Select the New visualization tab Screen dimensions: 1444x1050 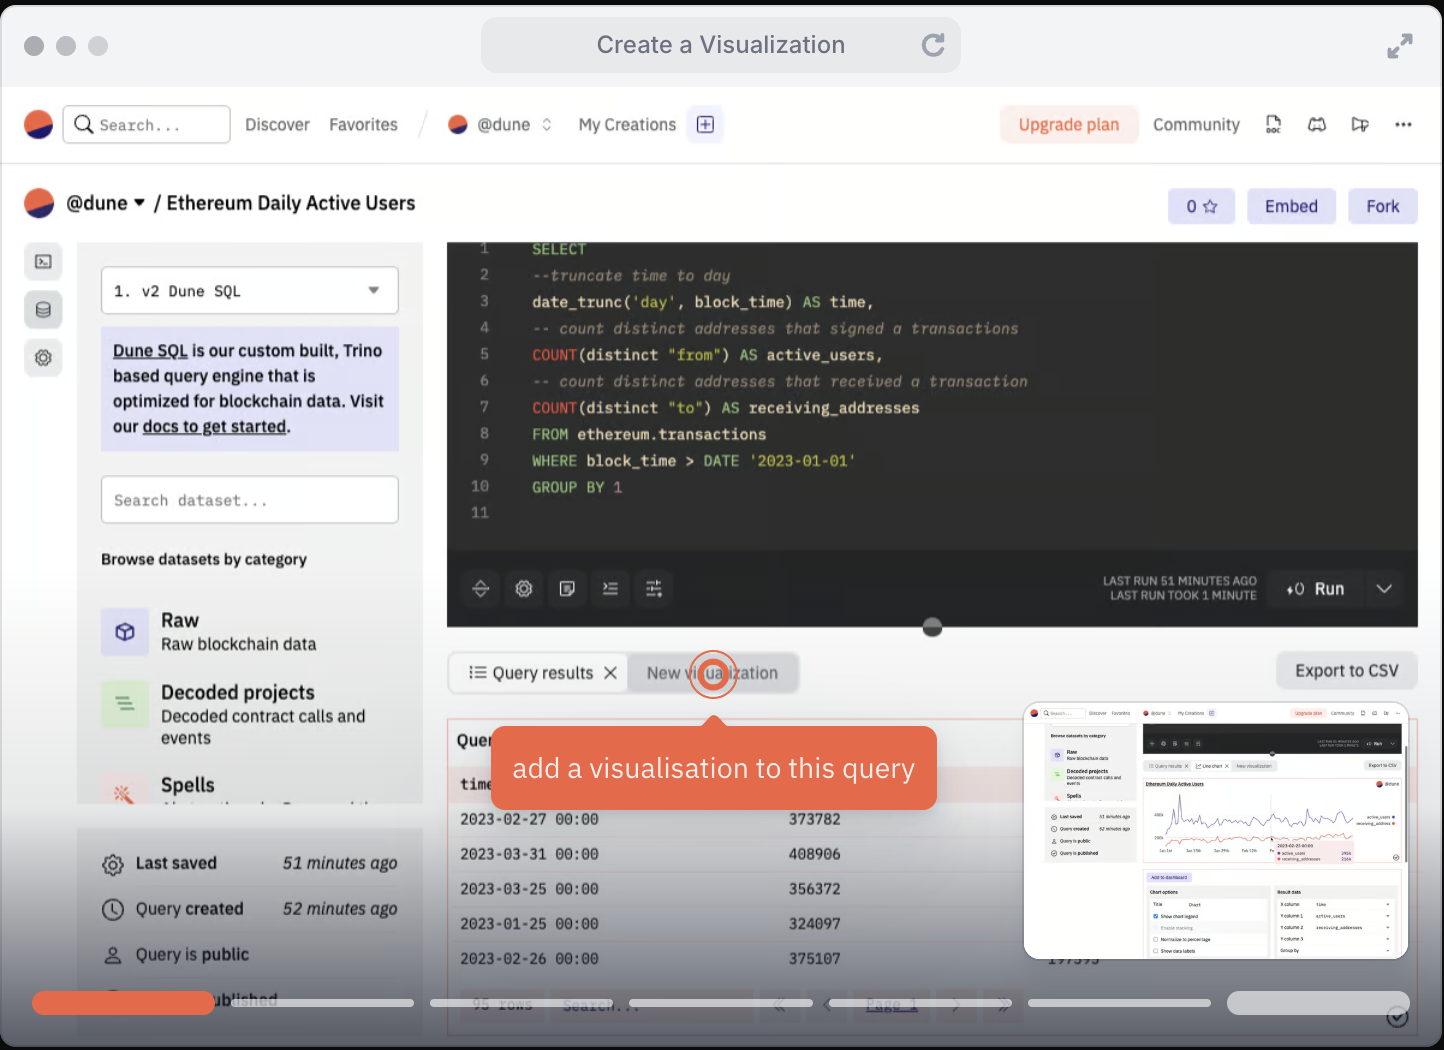click(x=712, y=673)
